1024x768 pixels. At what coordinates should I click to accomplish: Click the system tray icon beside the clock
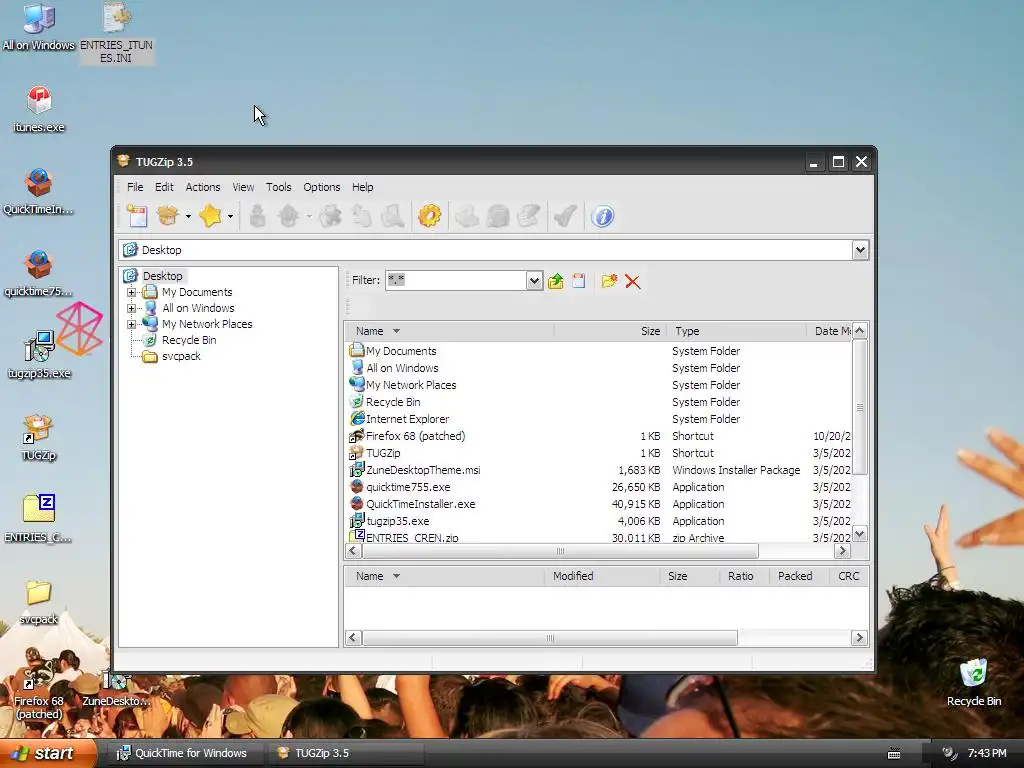950,753
